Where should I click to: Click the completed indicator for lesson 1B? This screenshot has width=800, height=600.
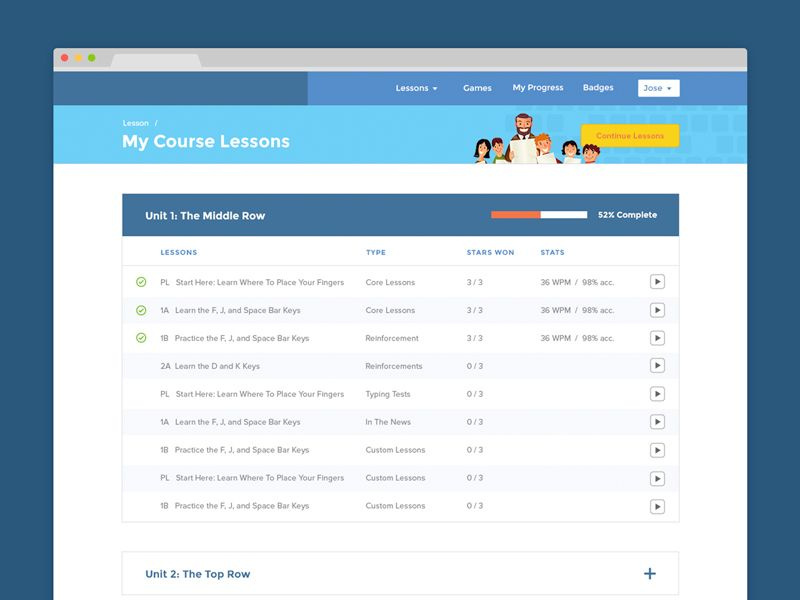[140, 338]
